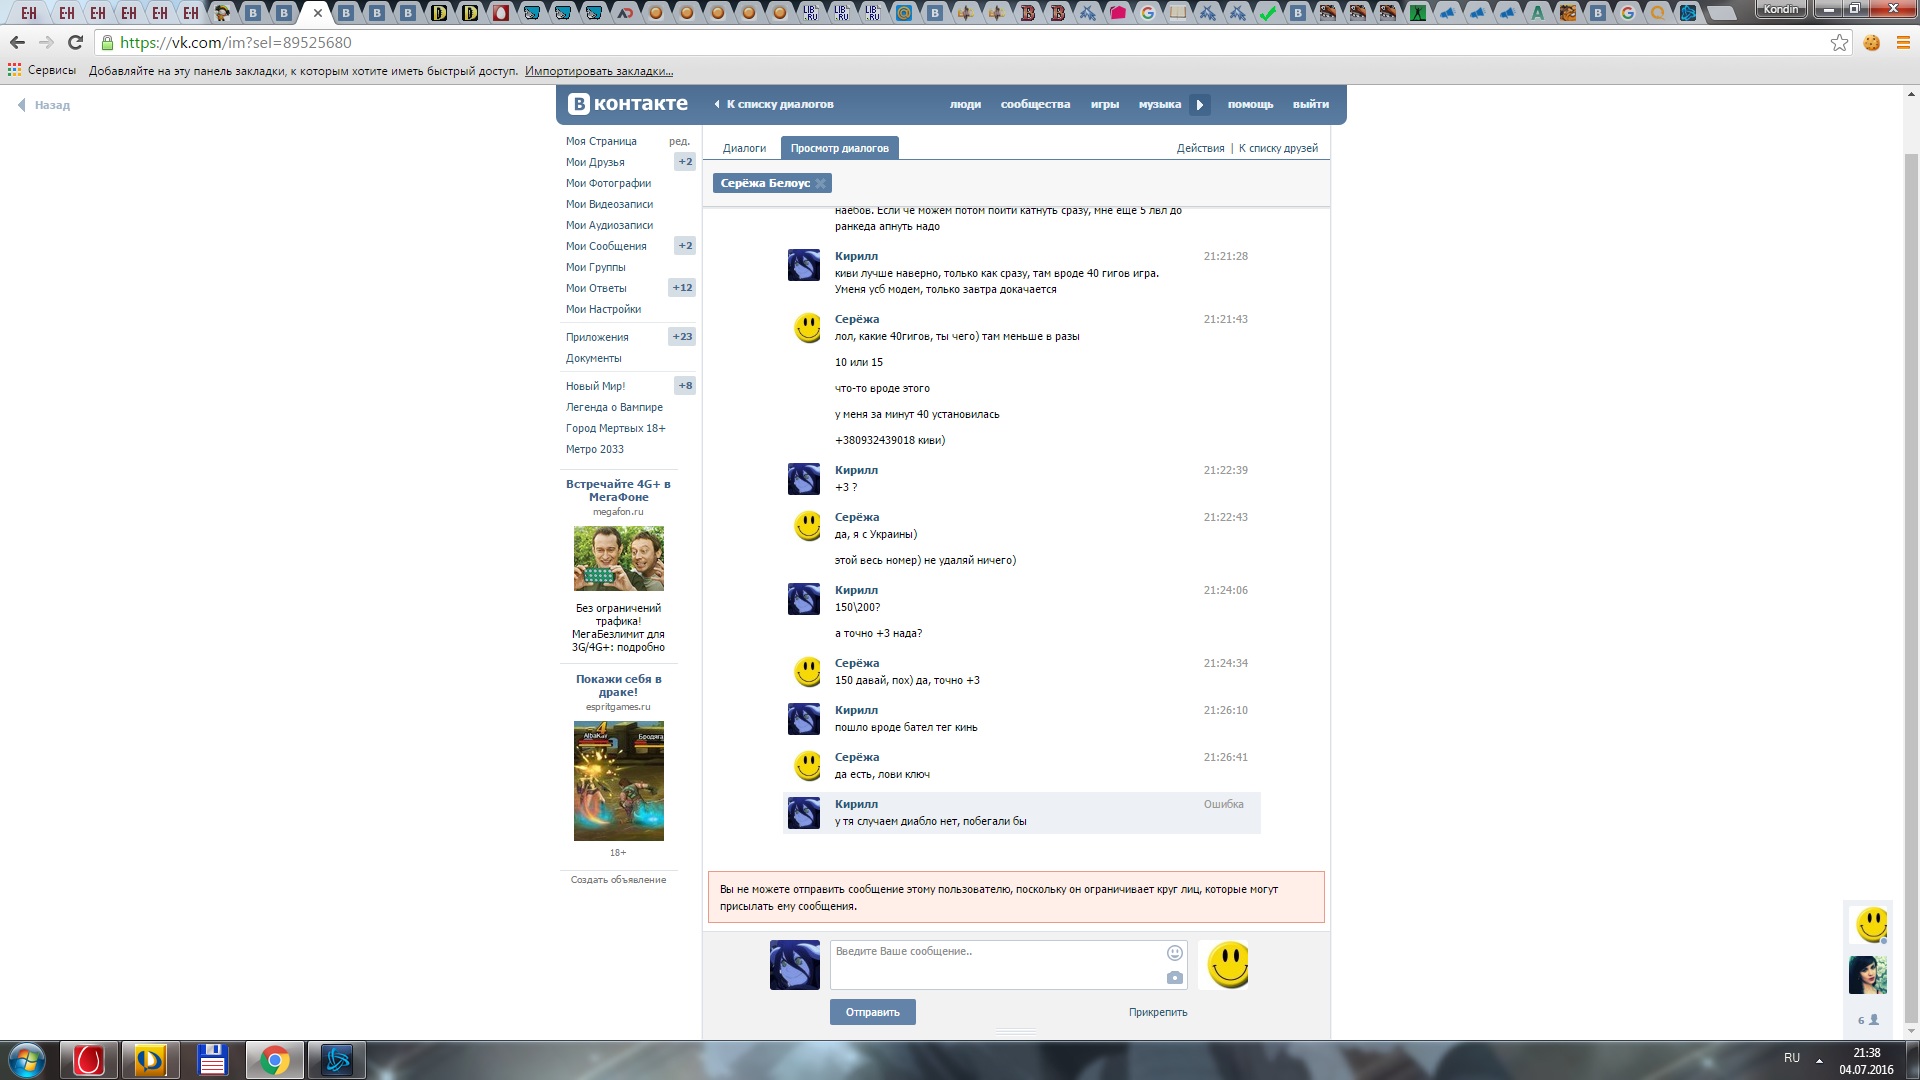The image size is (1920, 1080).
Task: Switch to the Диалоги tab
Action: (x=744, y=148)
